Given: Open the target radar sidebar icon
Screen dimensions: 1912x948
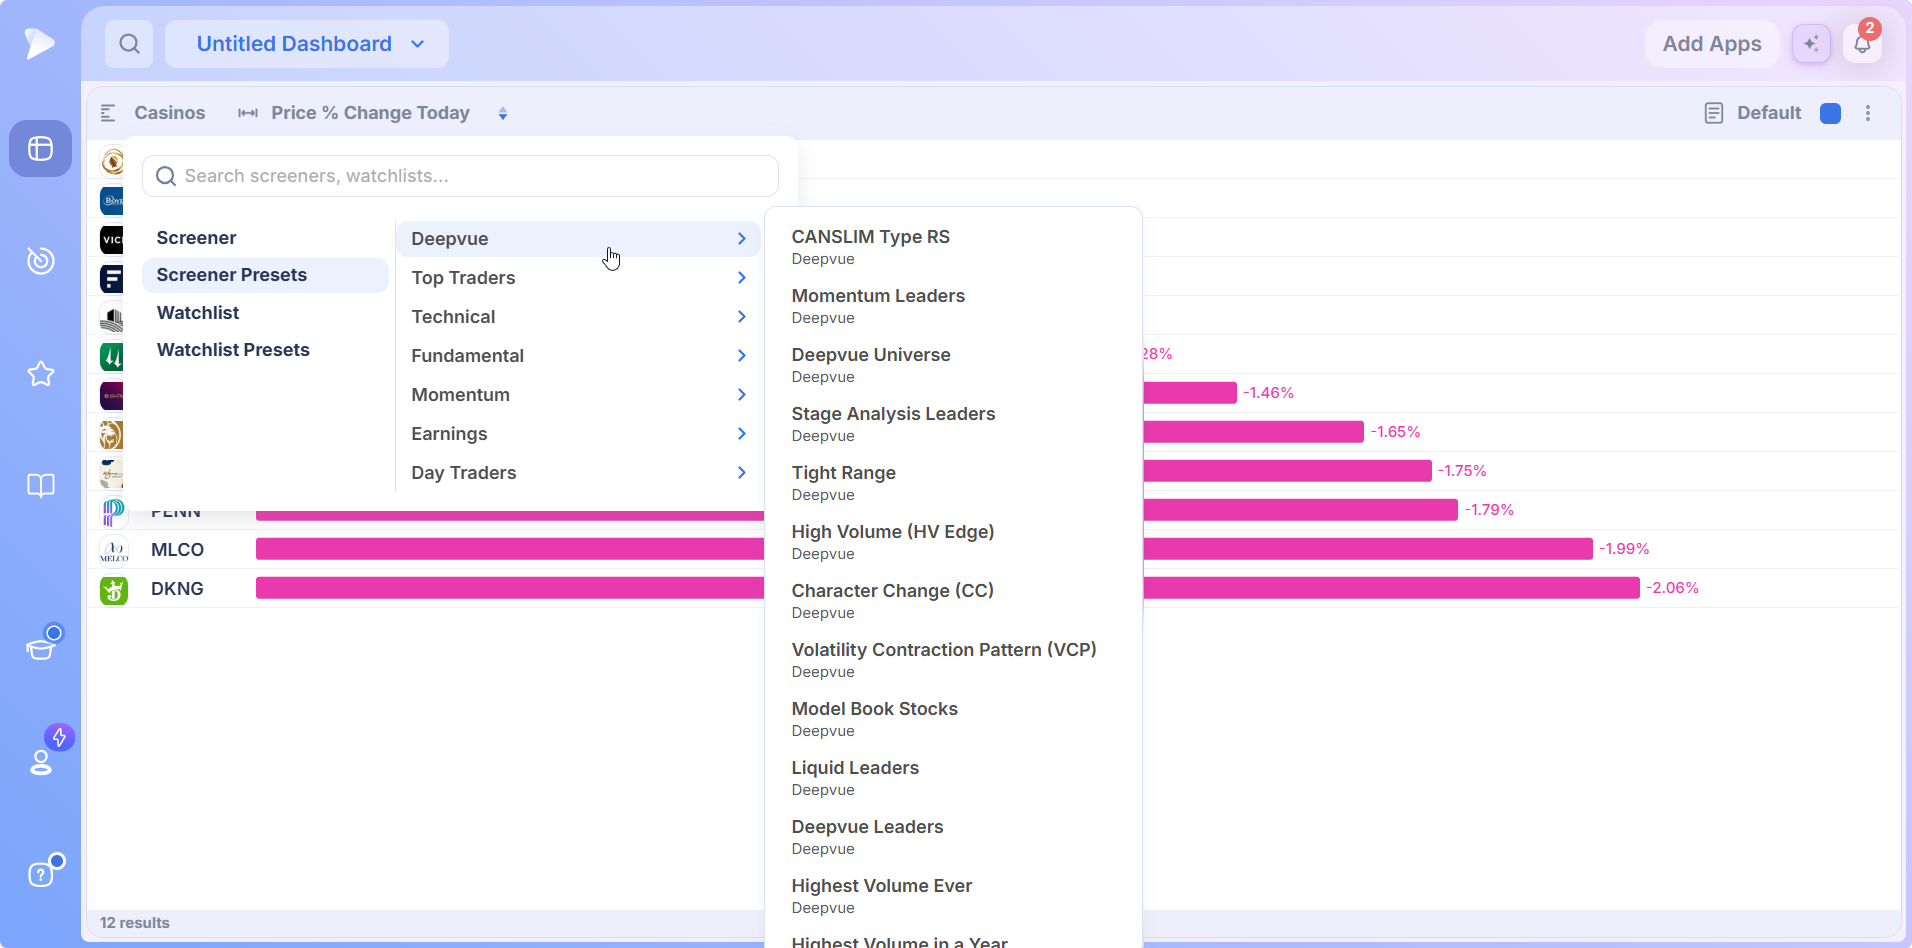Looking at the screenshot, I should tap(40, 260).
